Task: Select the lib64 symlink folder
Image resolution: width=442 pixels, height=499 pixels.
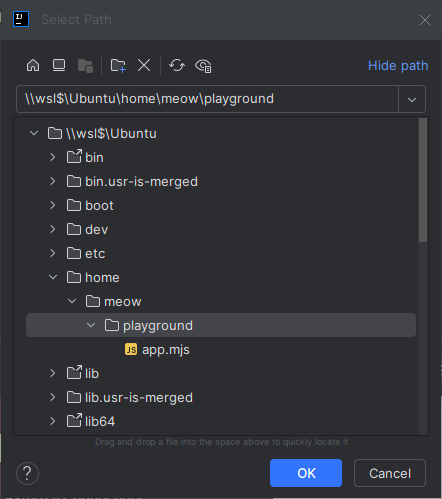Action: click(x=100, y=422)
